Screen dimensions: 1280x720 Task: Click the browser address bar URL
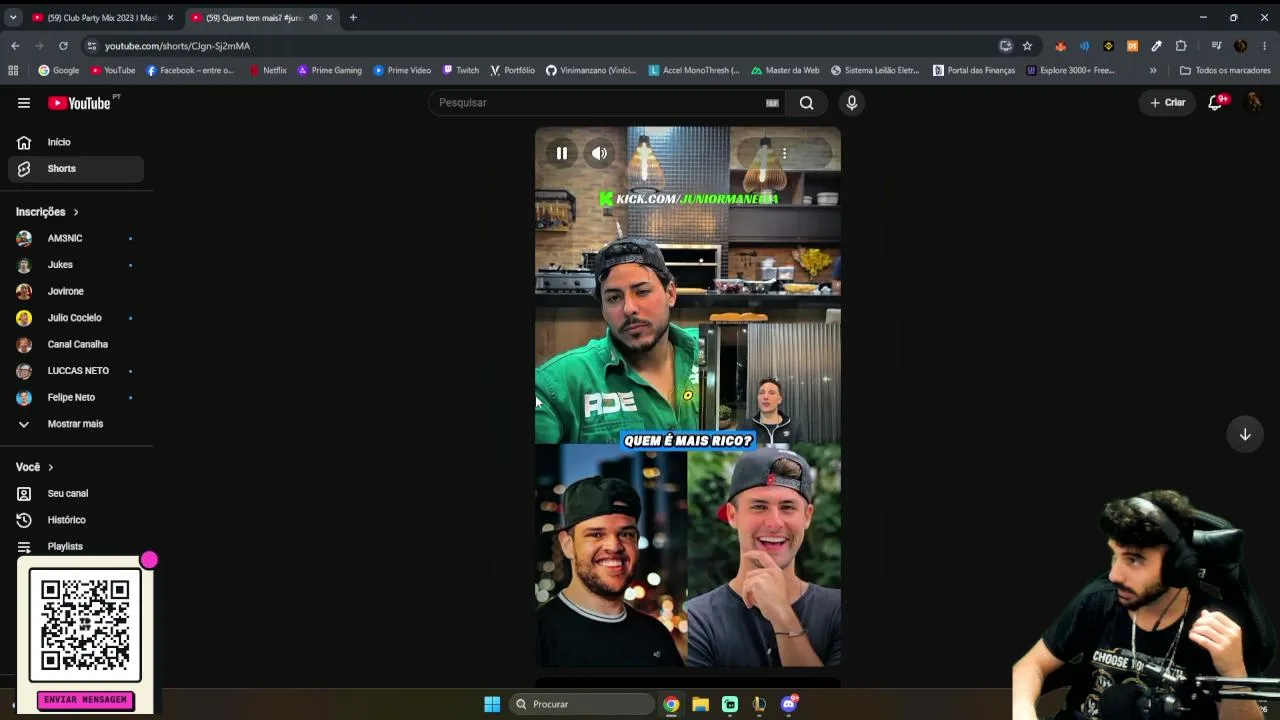(177, 46)
